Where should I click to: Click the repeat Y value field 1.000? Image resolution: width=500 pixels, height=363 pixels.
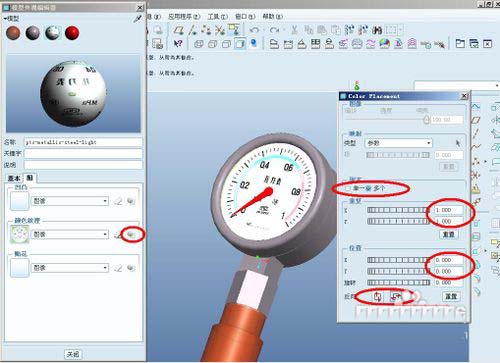[449, 221]
